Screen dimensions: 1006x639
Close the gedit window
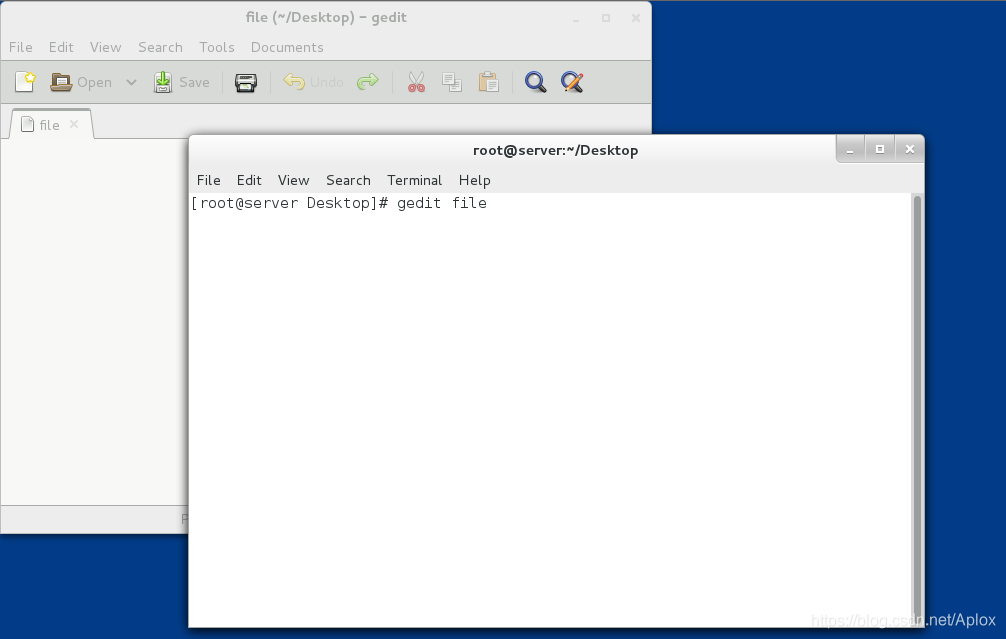coord(636,18)
